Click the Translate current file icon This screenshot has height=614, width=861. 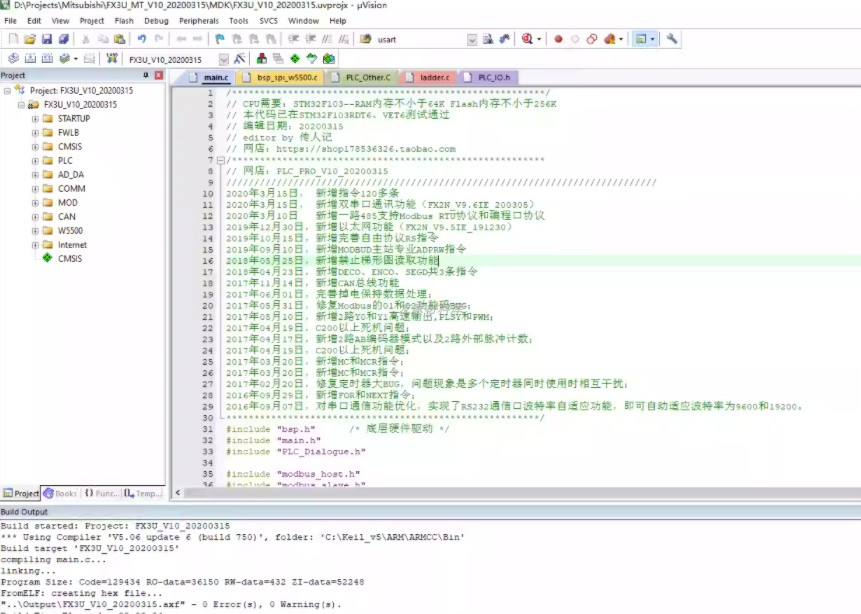pyautogui.click(x=12, y=57)
